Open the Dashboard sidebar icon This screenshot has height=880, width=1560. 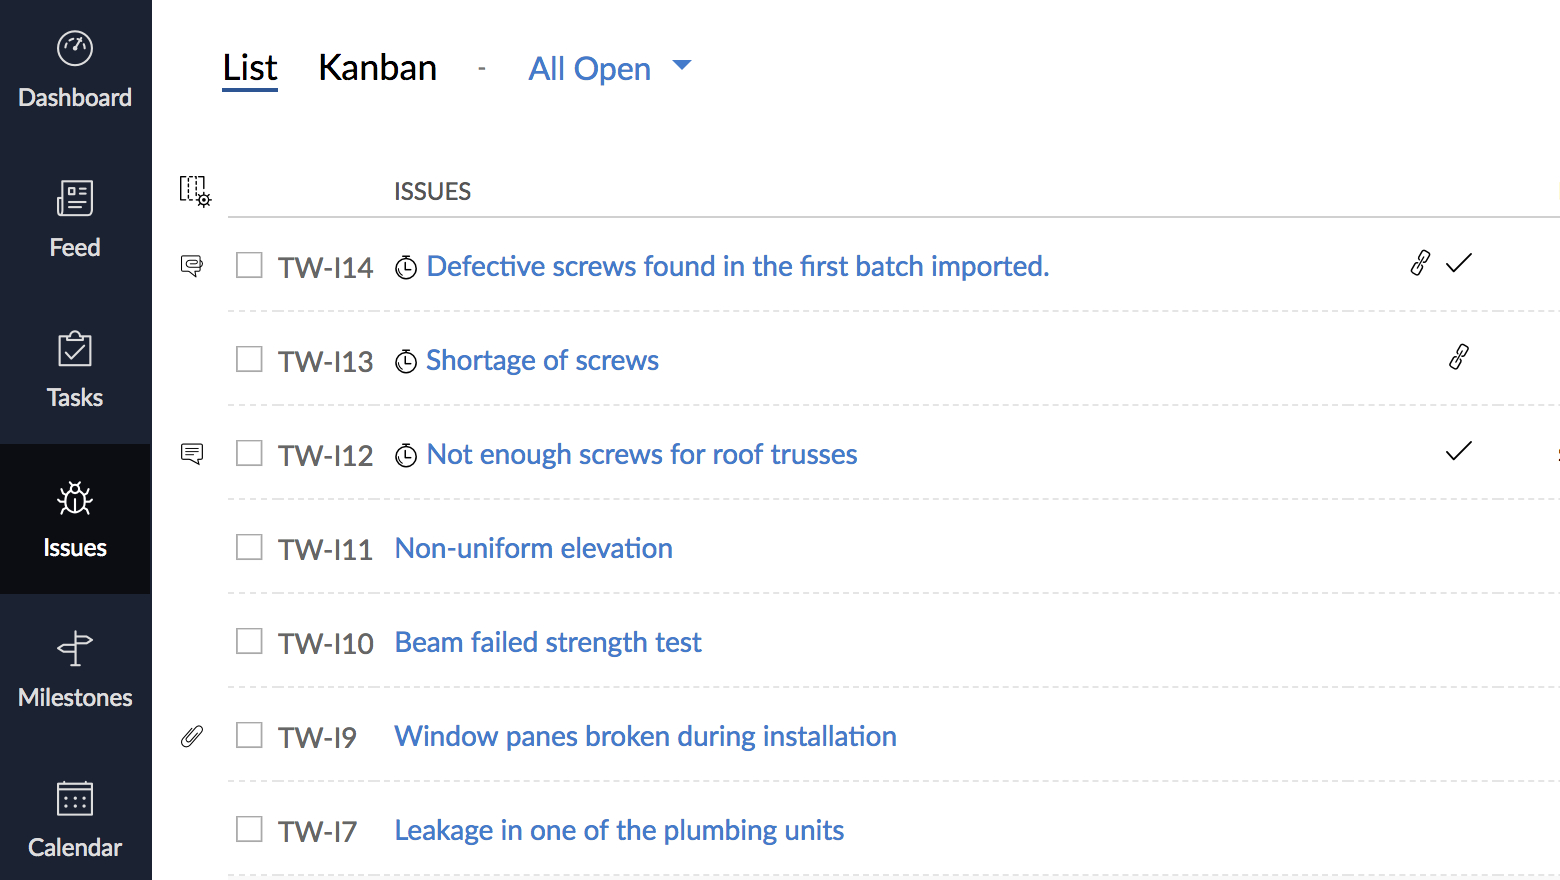pos(75,48)
